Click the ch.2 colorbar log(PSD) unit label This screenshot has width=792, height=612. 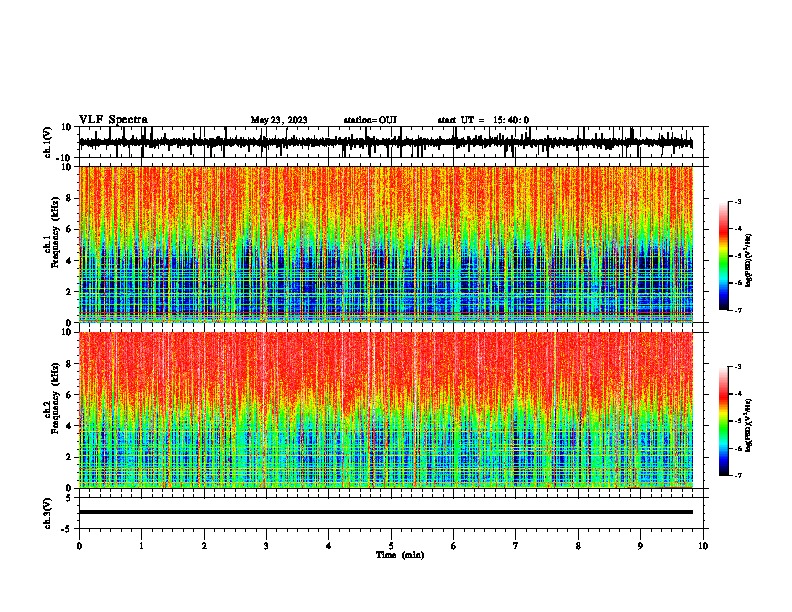pos(749,425)
